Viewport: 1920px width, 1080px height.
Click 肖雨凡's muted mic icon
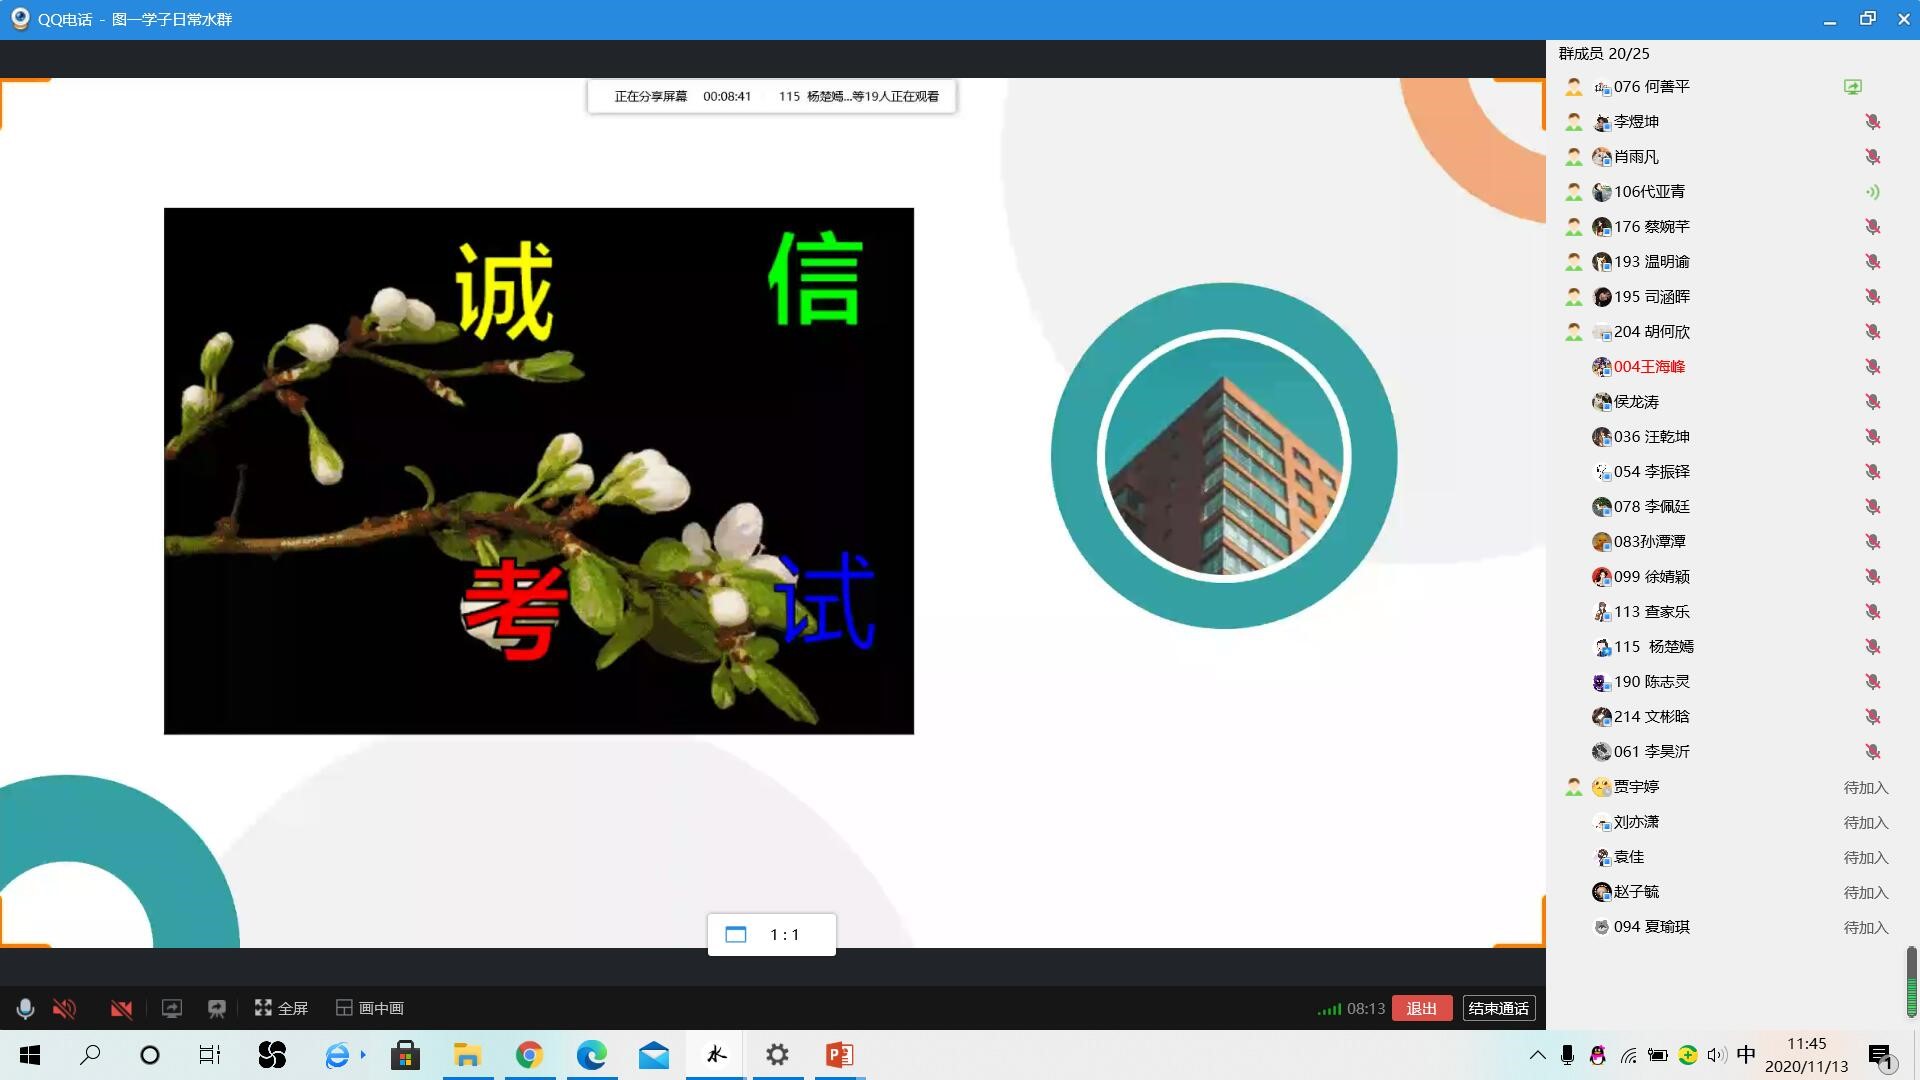[1872, 157]
